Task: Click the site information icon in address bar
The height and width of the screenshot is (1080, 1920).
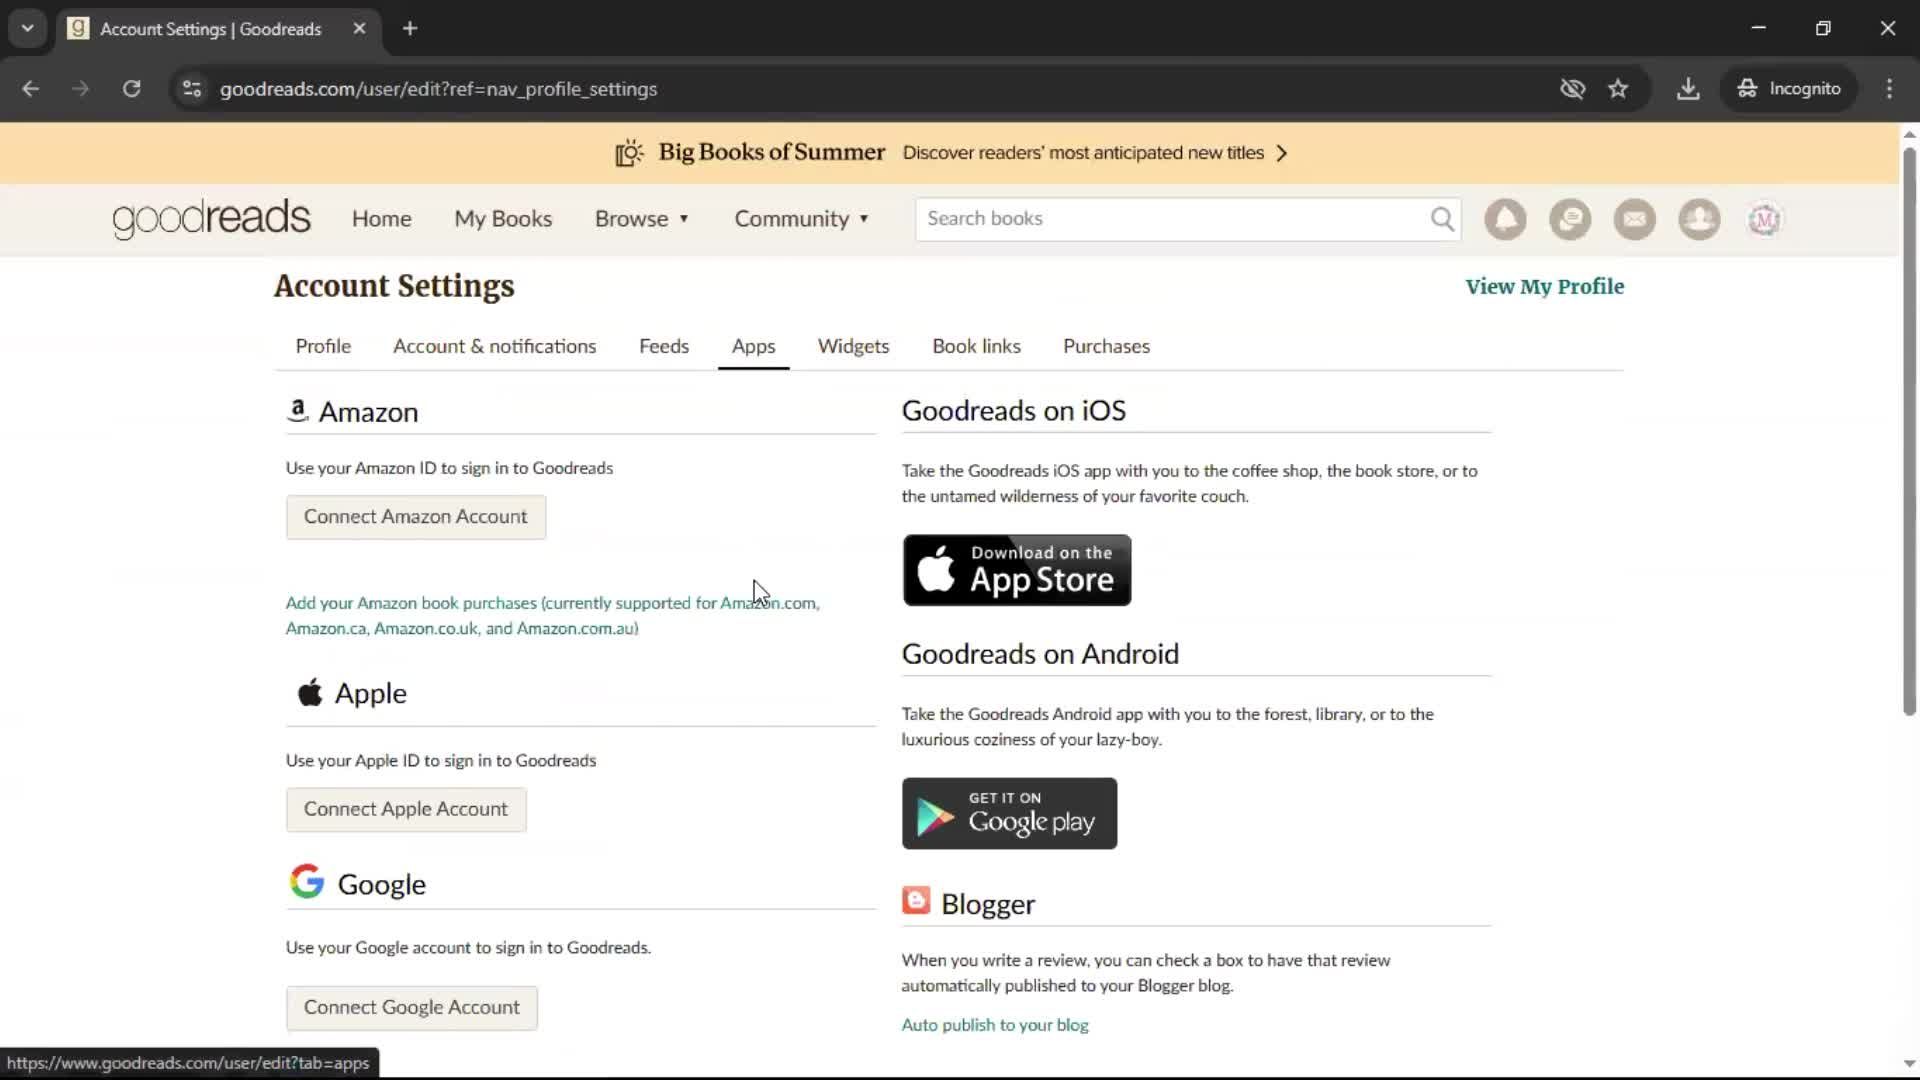Action: tap(192, 89)
